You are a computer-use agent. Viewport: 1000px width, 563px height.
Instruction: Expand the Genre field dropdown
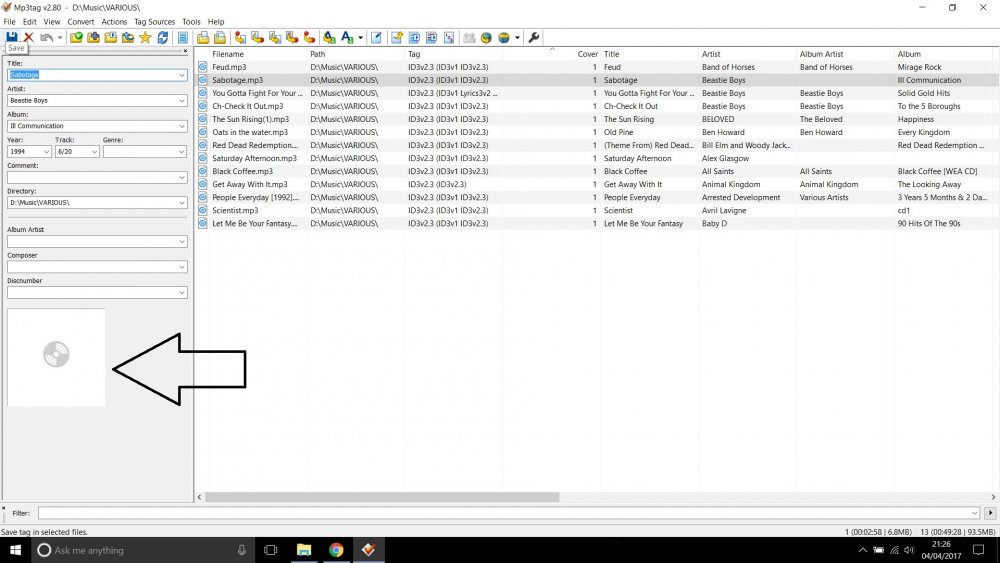[x=182, y=151]
